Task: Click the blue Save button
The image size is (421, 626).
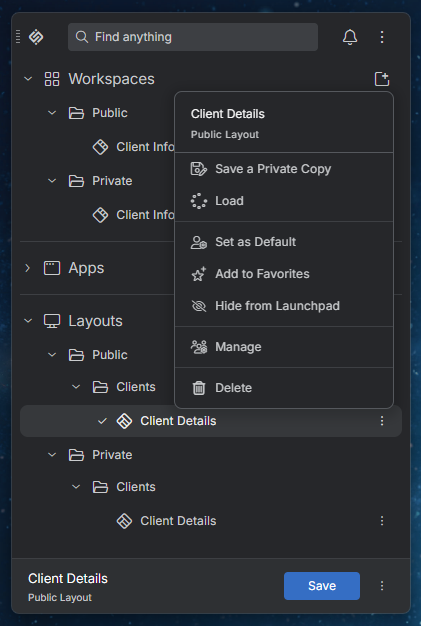Action: (322, 586)
